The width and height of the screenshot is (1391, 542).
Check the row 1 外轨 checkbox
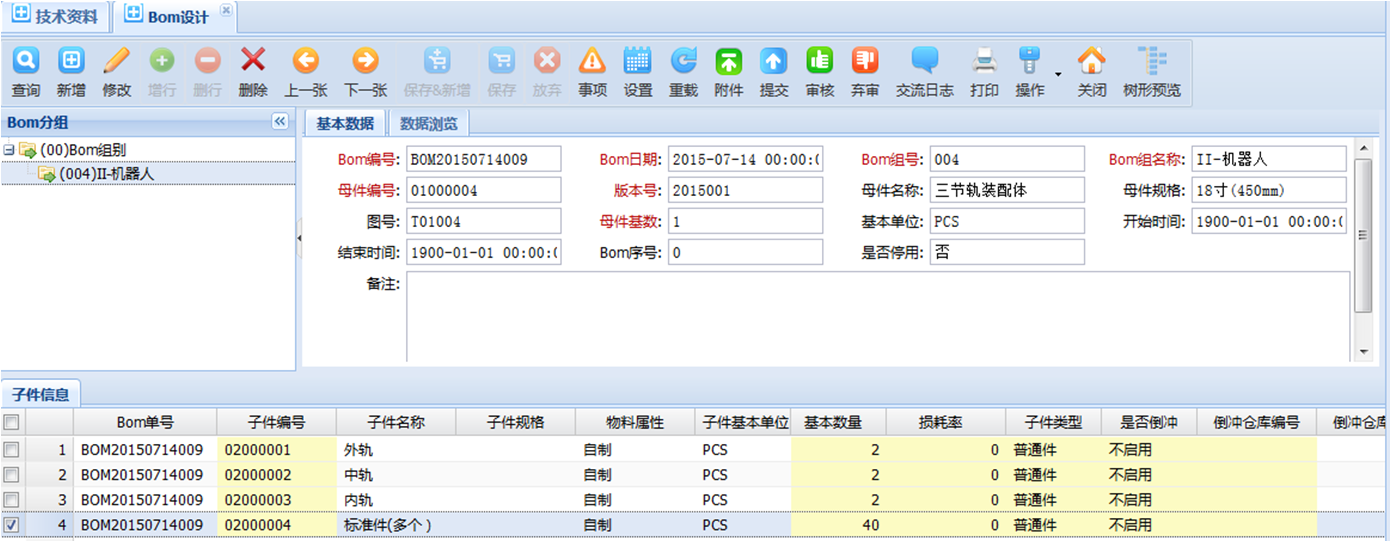click(11, 450)
